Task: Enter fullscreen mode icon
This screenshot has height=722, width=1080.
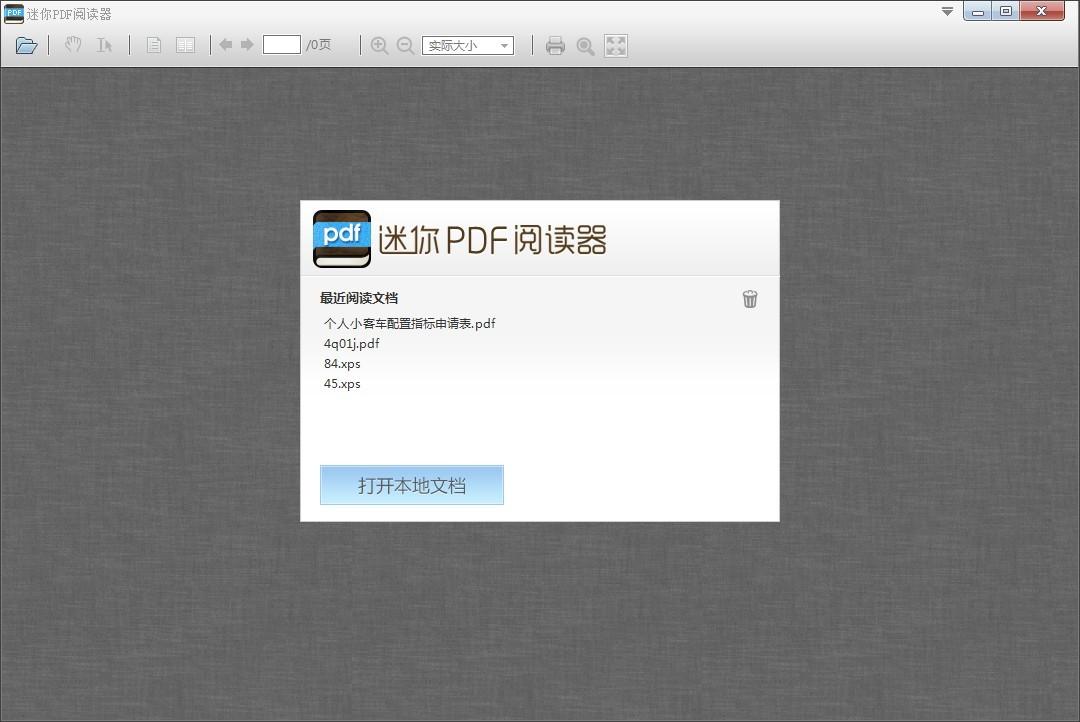Action: [616, 45]
